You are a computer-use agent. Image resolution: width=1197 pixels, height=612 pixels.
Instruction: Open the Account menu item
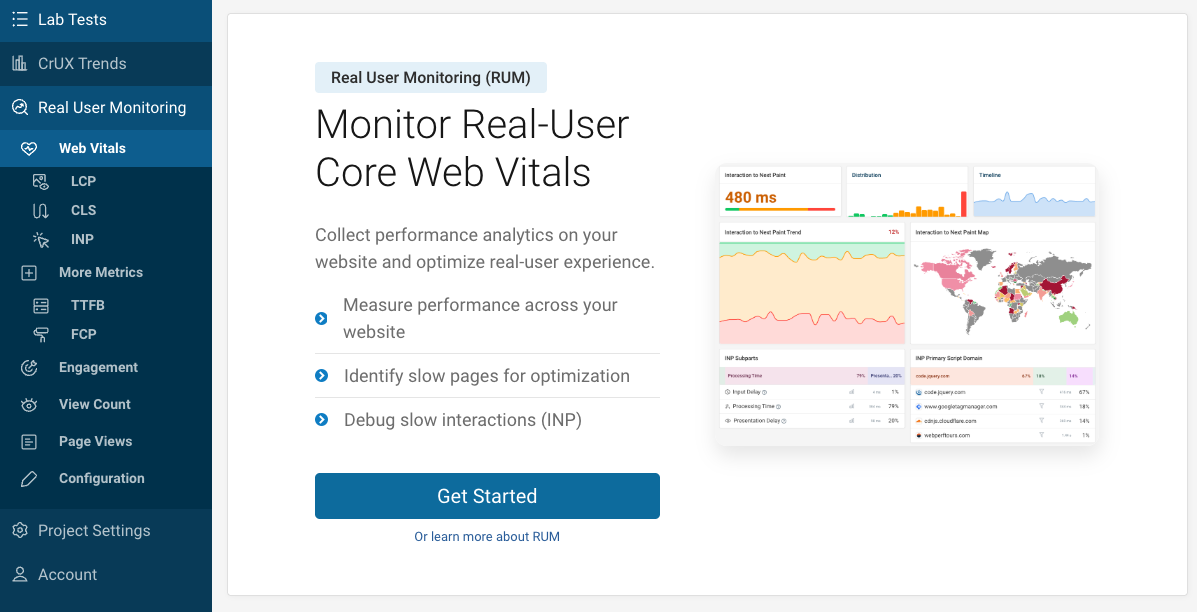(67, 575)
